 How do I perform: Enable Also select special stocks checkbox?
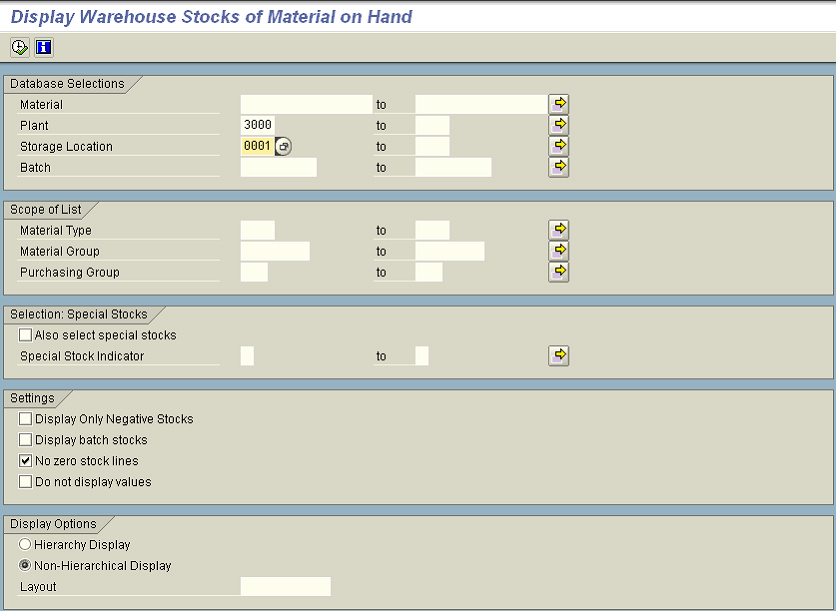(x=26, y=335)
